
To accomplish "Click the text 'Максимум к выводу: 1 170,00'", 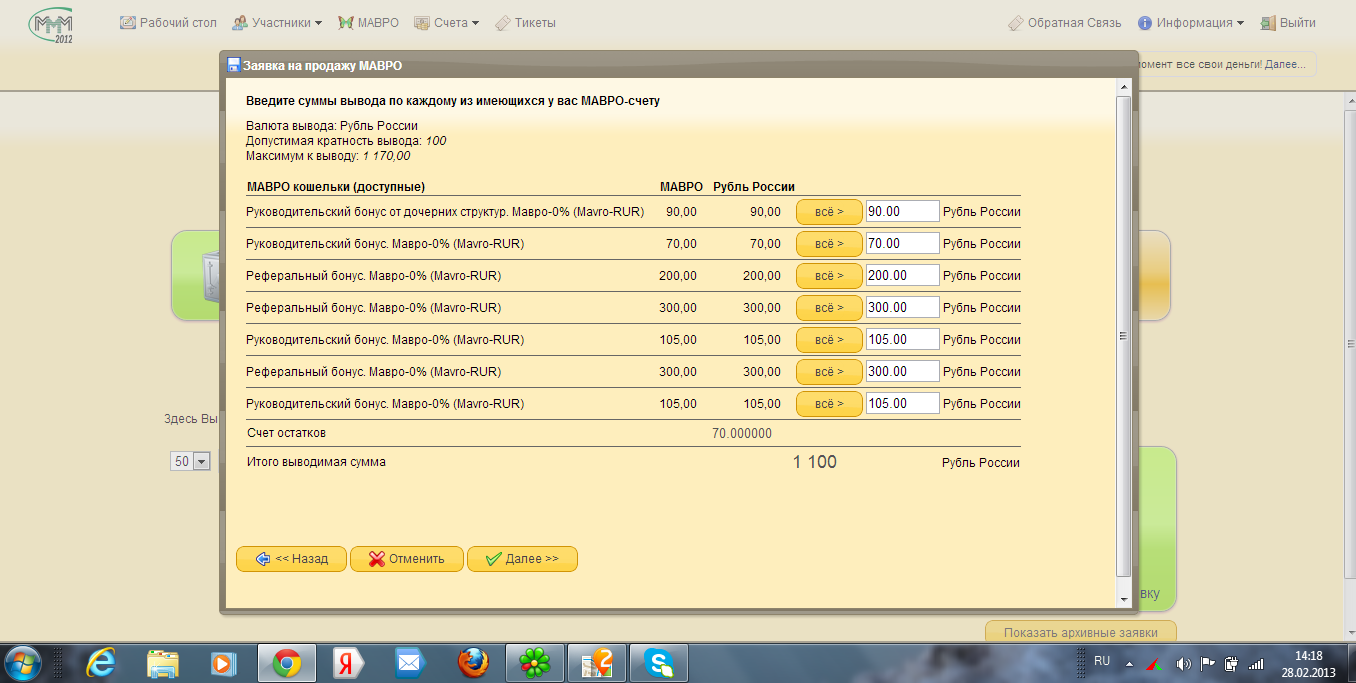I will pyautogui.click(x=328, y=156).
